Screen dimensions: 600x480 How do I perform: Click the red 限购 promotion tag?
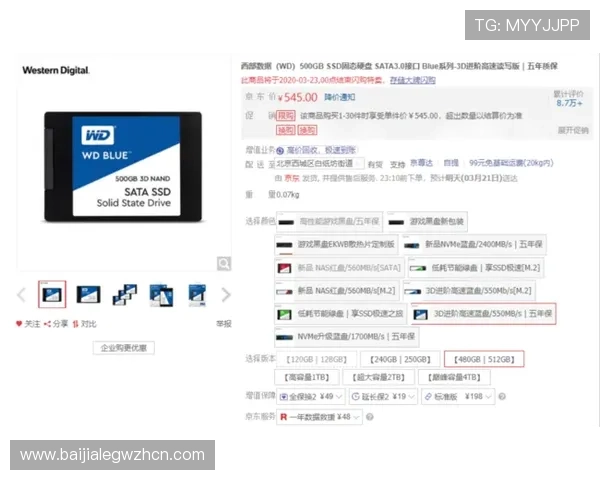pos(286,116)
